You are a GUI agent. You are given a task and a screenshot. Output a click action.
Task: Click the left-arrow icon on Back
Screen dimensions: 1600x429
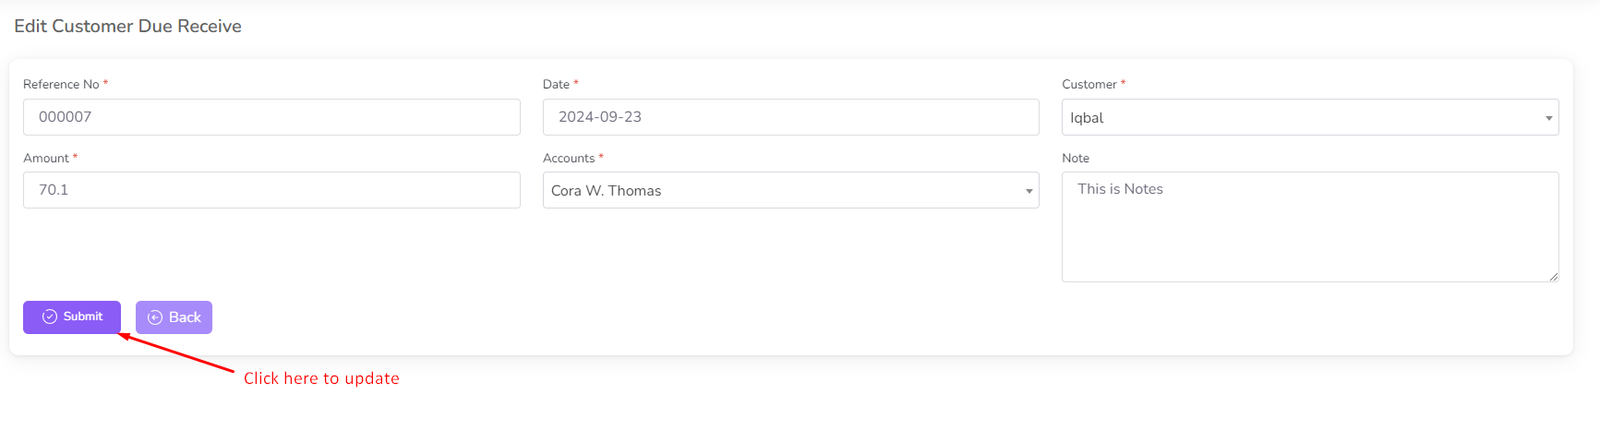point(155,318)
